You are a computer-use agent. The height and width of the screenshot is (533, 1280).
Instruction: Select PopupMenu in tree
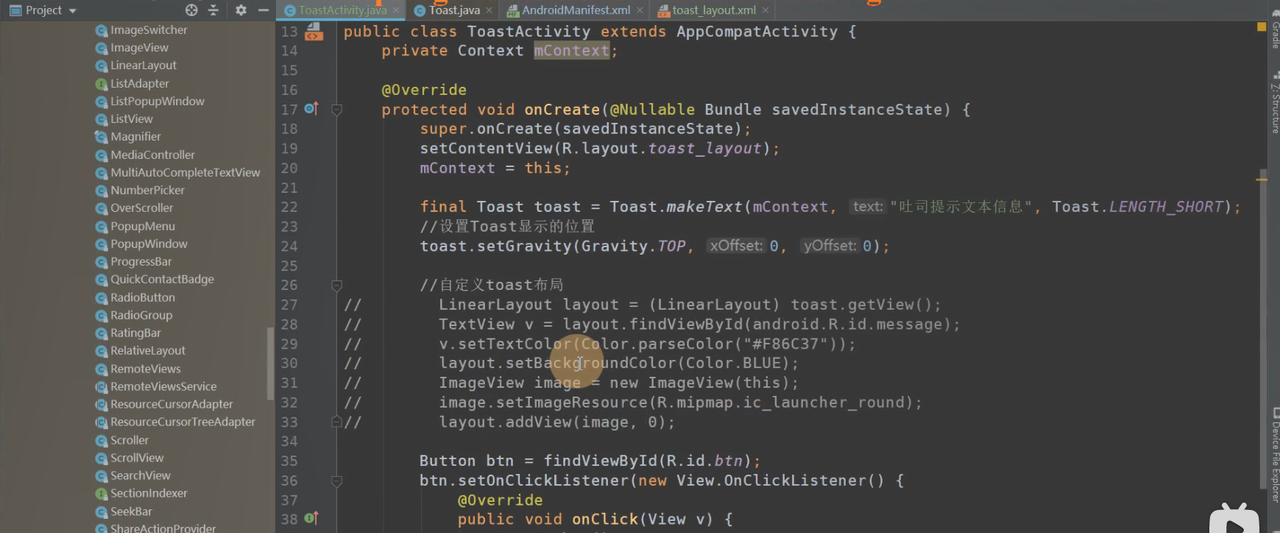pyautogui.click(x=142, y=226)
